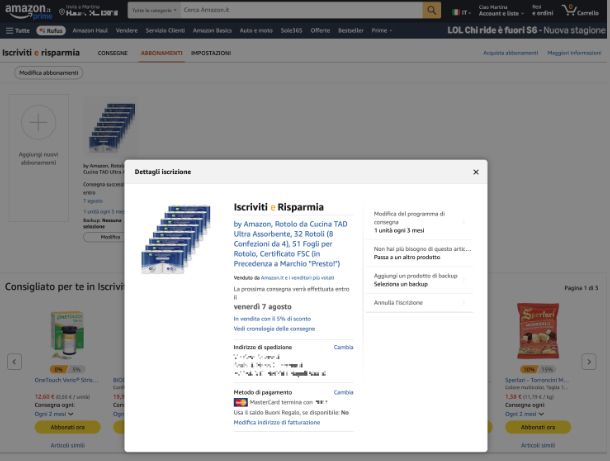Go to Amazon Basics
610x461 pixels.
212,30
